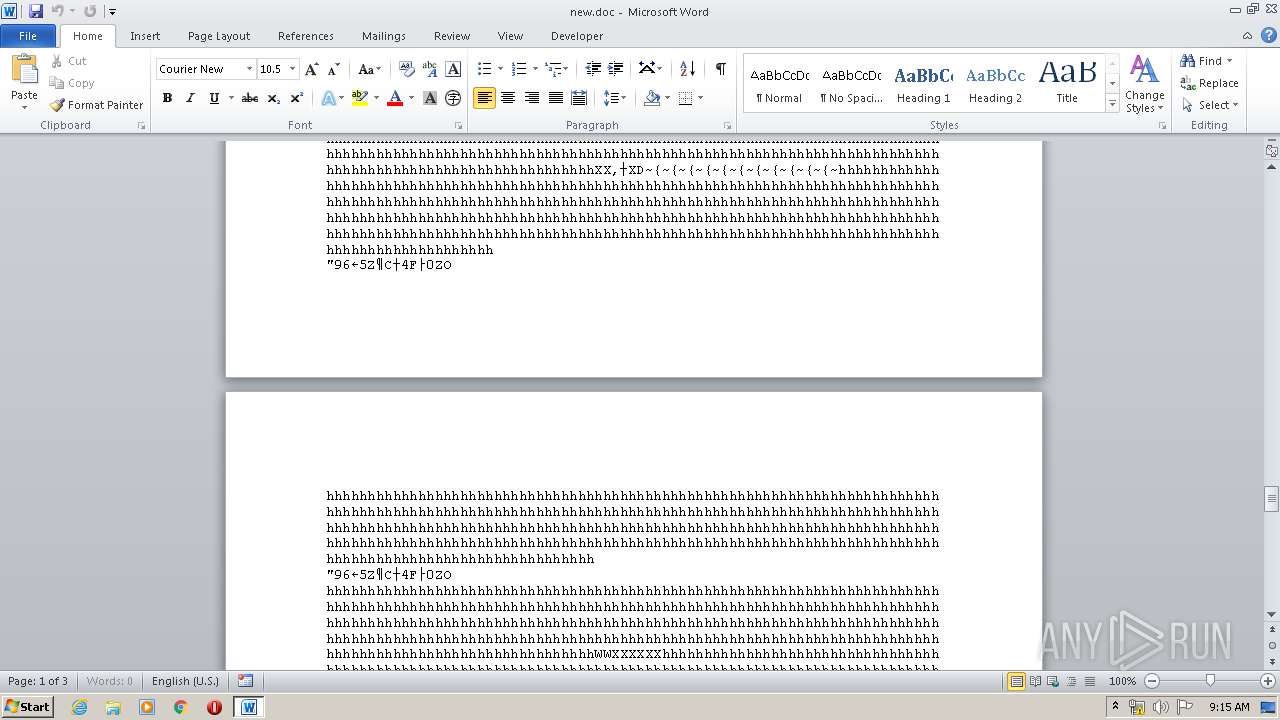
Task: Open the Paragraph dialog launcher
Action: (x=727, y=126)
